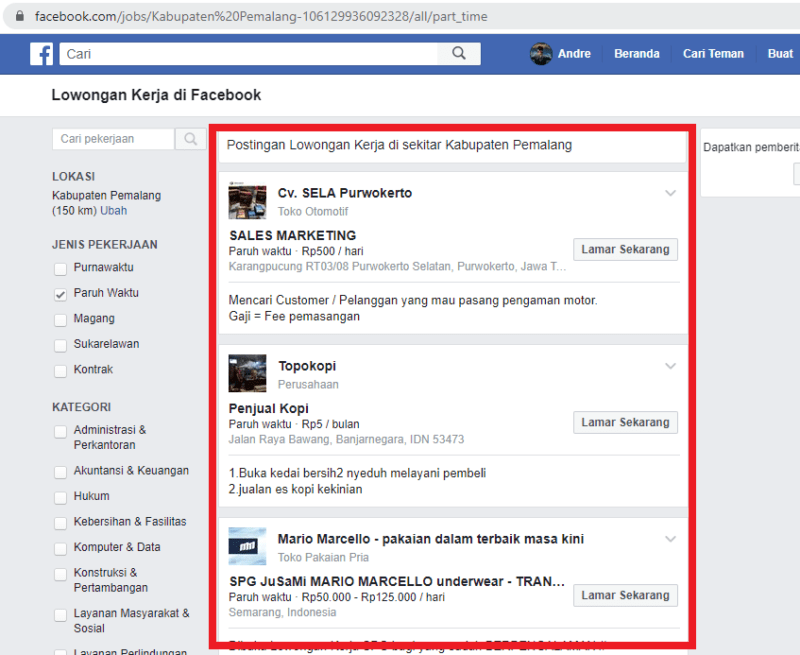Open Cv. SELA Purwokerto page thumbnail

247,200
